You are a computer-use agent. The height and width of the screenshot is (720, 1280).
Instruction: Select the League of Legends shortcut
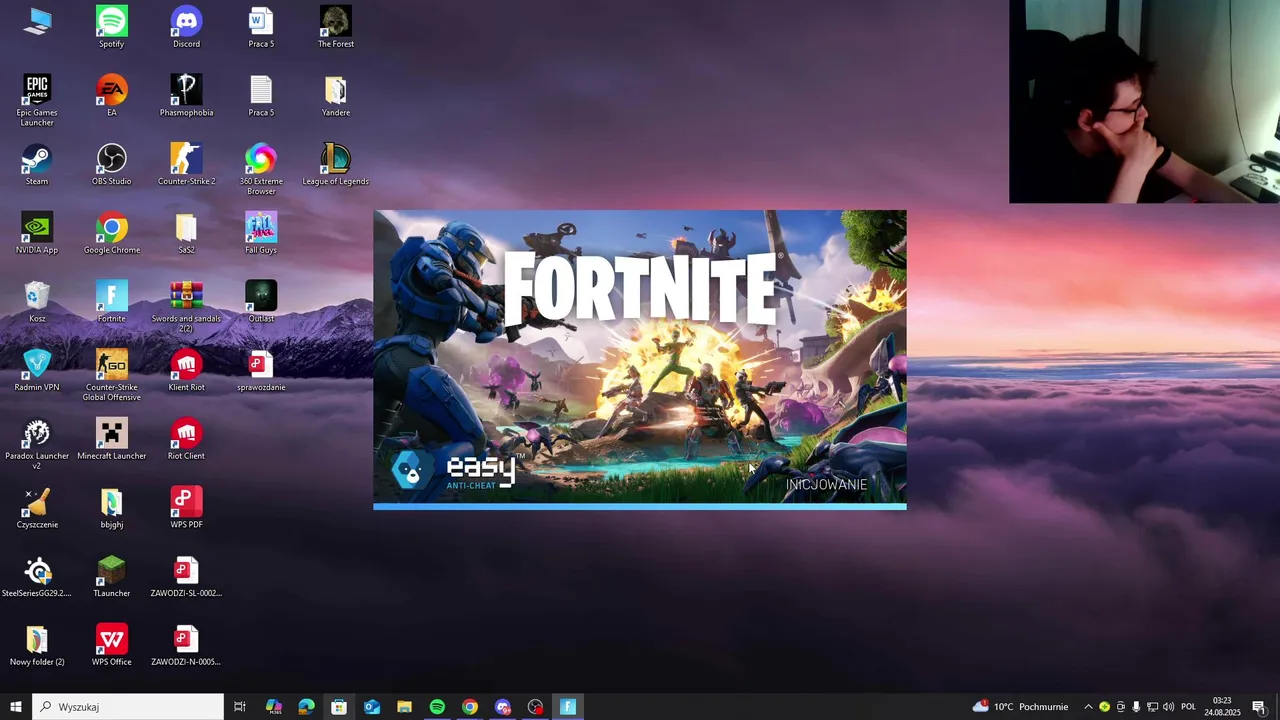[x=336, y=164]
